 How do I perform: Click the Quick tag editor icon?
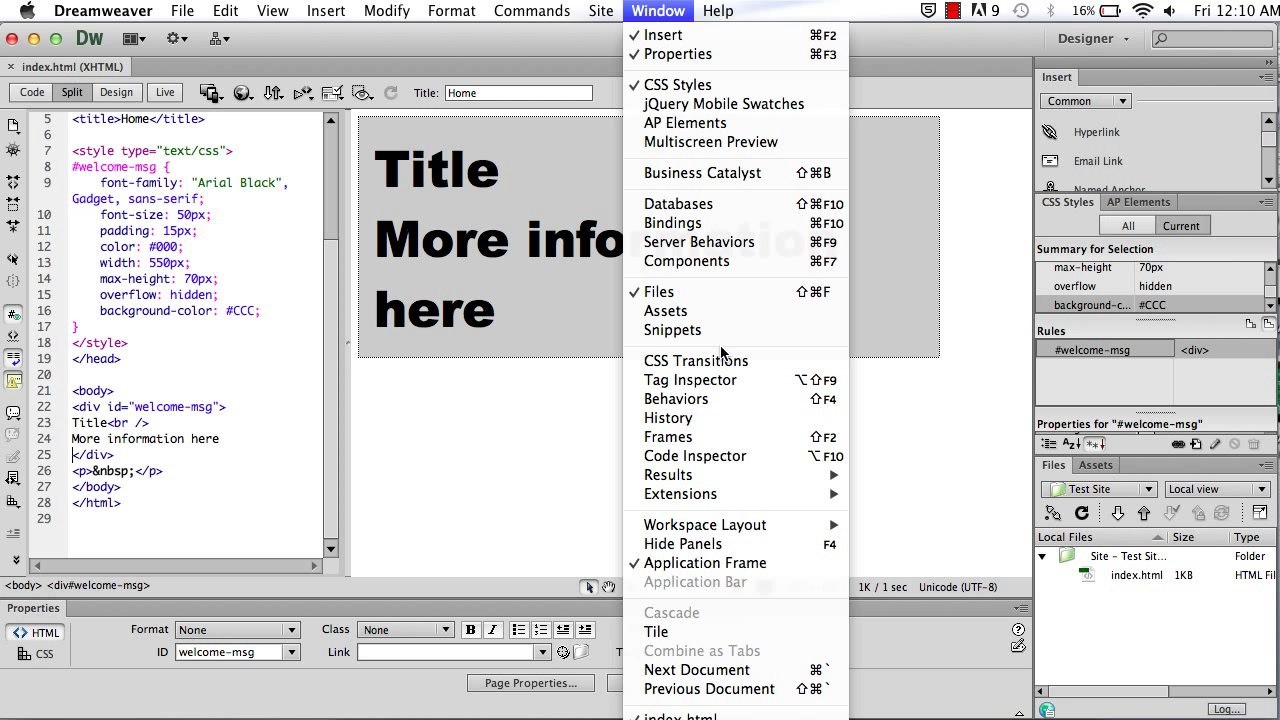(x=1018, y=646)
